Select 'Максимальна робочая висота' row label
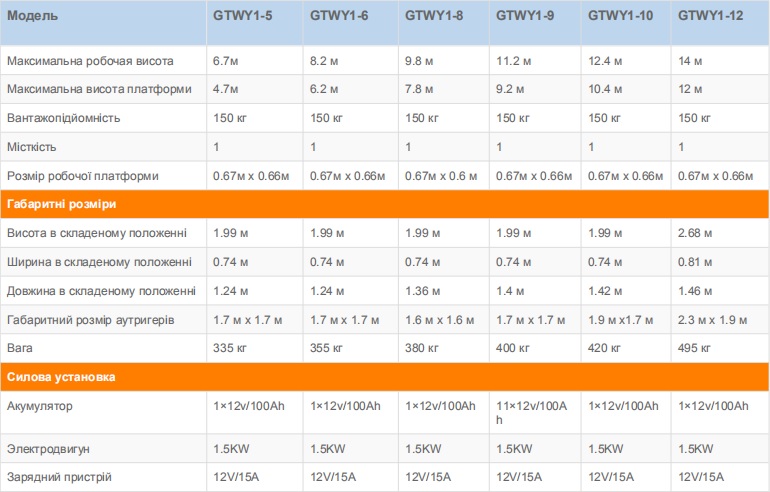770x492 pixels. (x=90, y=61)
